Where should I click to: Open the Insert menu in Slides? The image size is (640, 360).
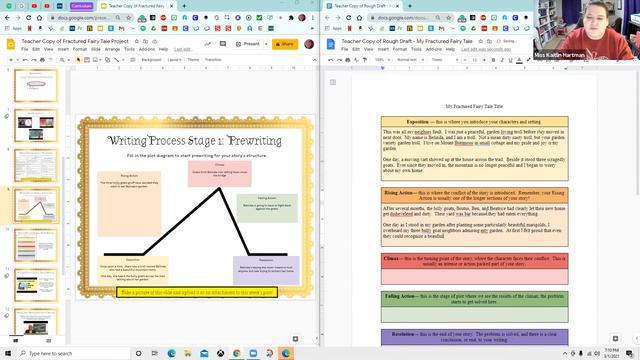coord(63,49)
